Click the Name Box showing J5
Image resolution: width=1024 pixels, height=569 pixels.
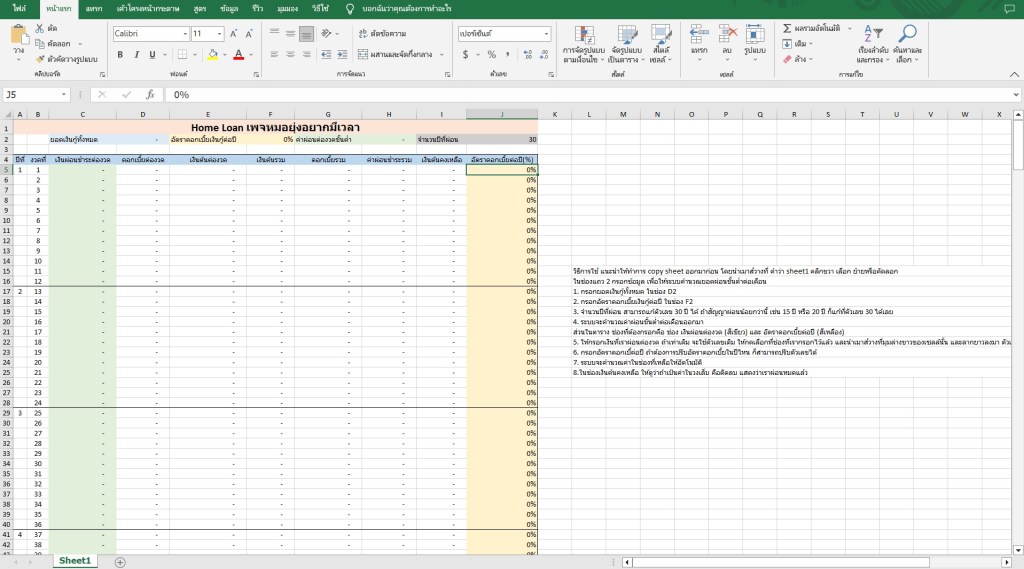click(30, 95)
